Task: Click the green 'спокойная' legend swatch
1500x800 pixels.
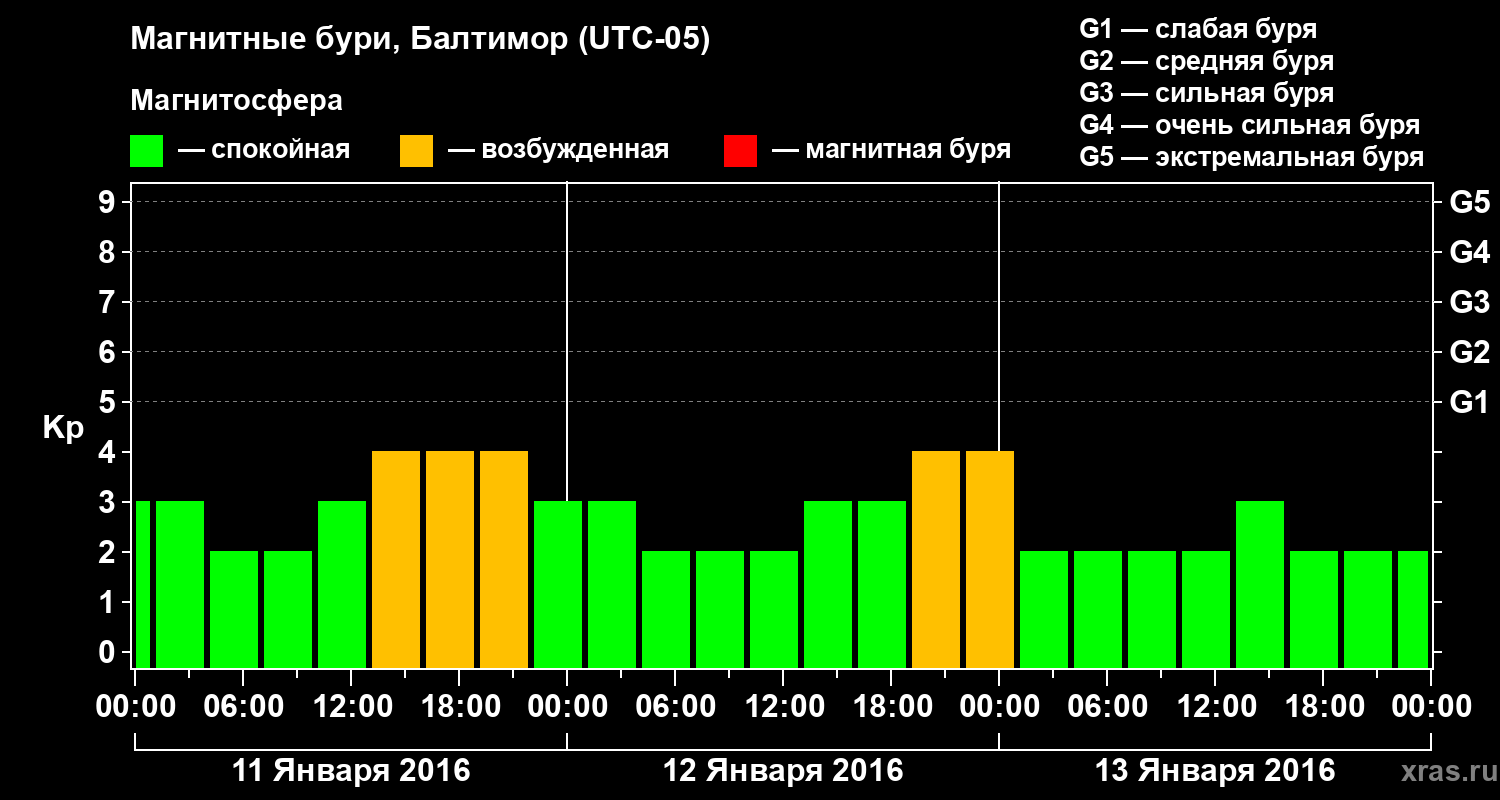Action: point(147,151)
